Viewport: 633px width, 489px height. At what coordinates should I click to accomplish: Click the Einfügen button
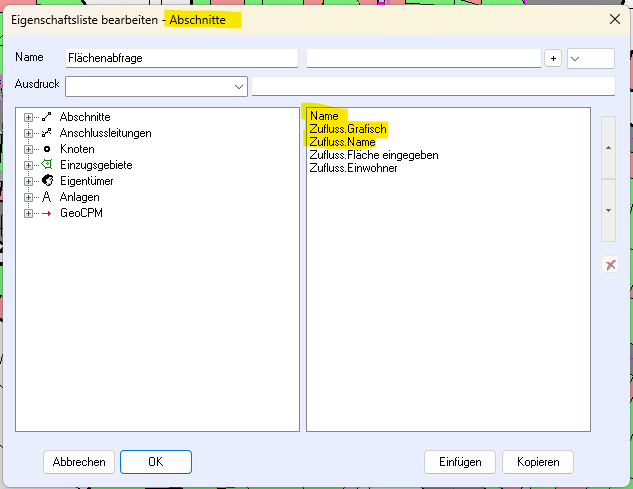click(x=460, y=462)
